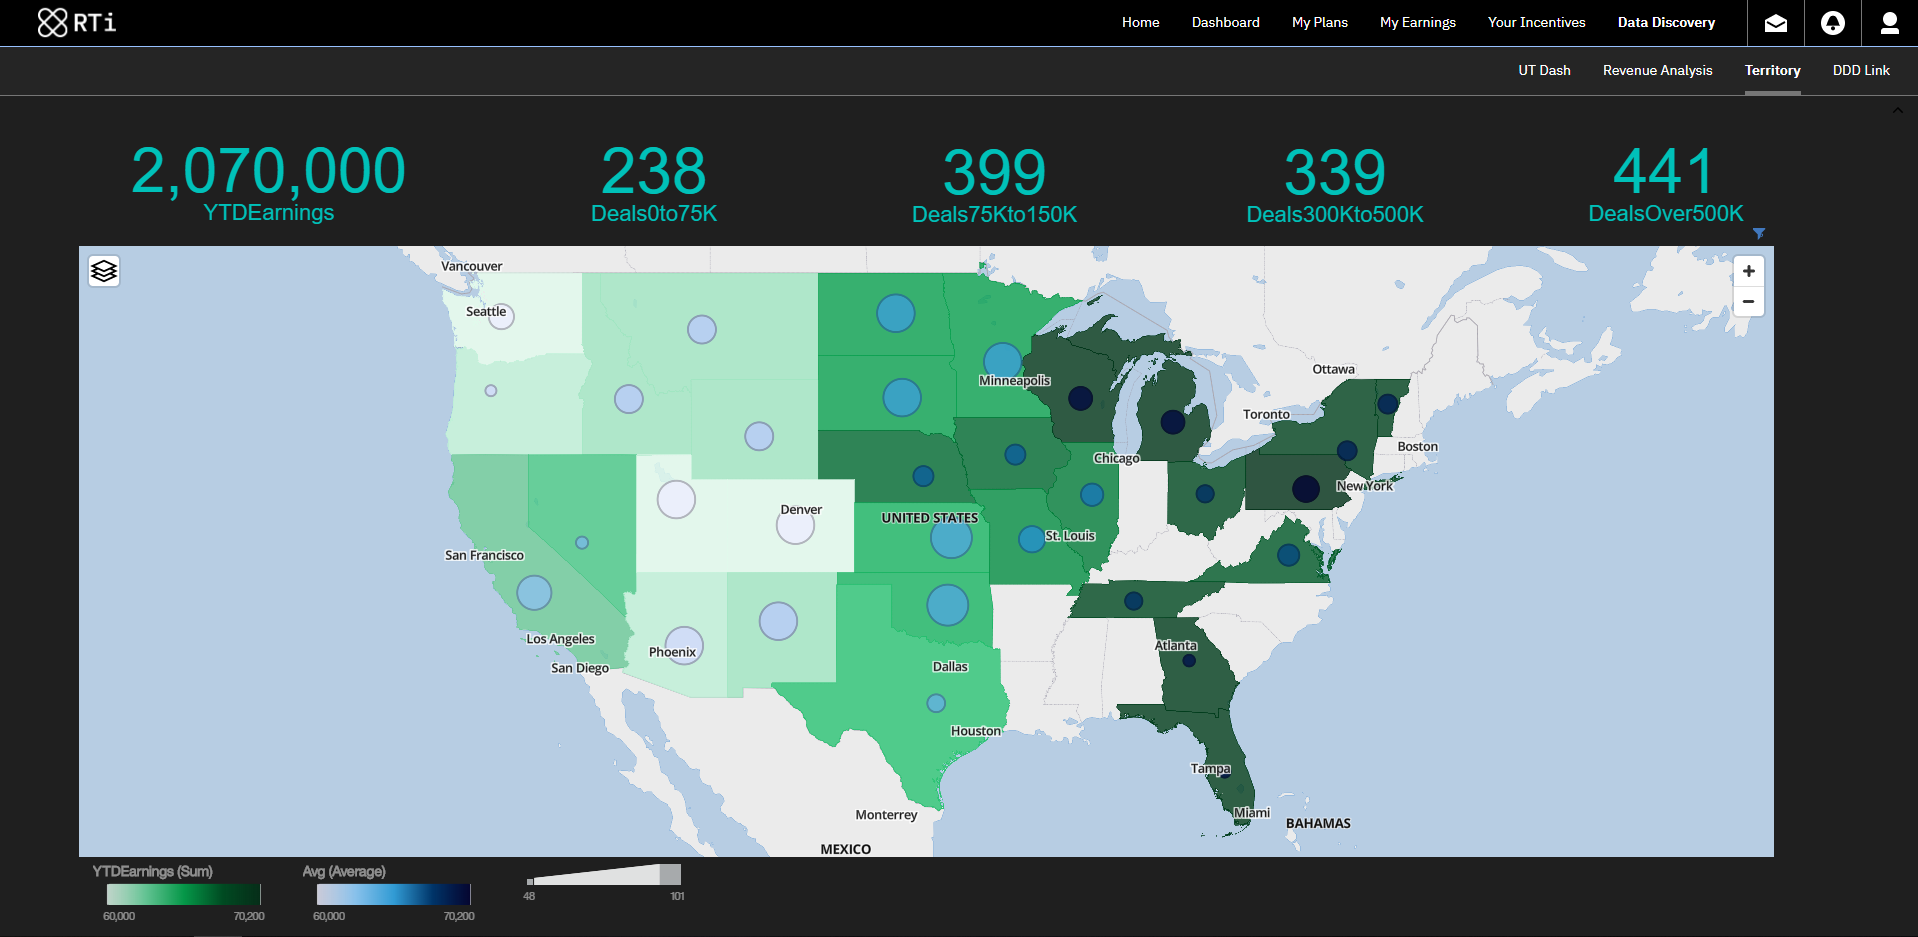Open the DDD Link page

(1861, 70)
